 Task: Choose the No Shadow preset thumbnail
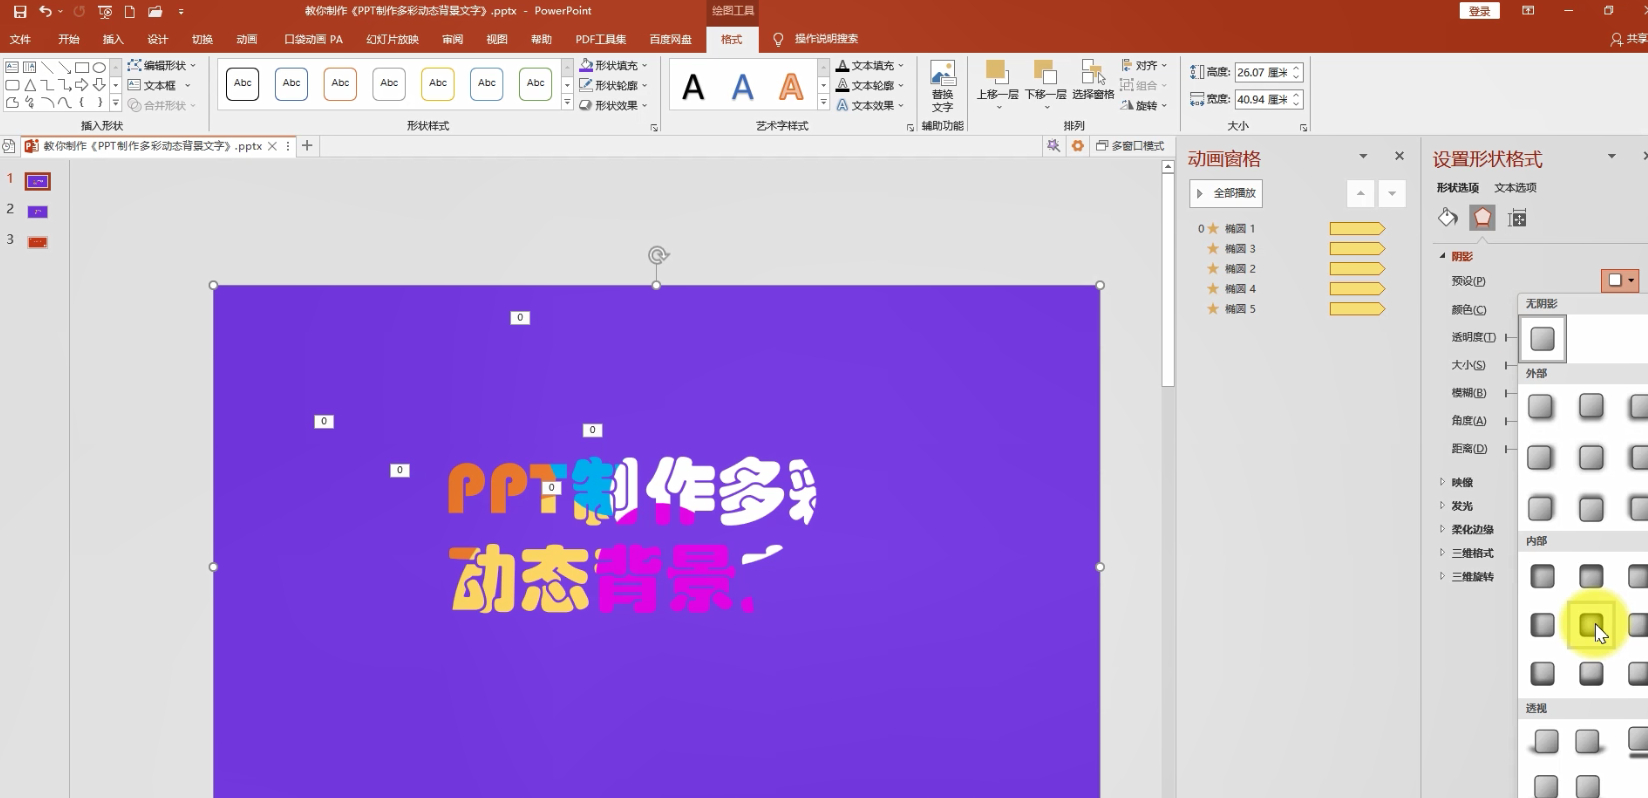(x=1543, y=338)
